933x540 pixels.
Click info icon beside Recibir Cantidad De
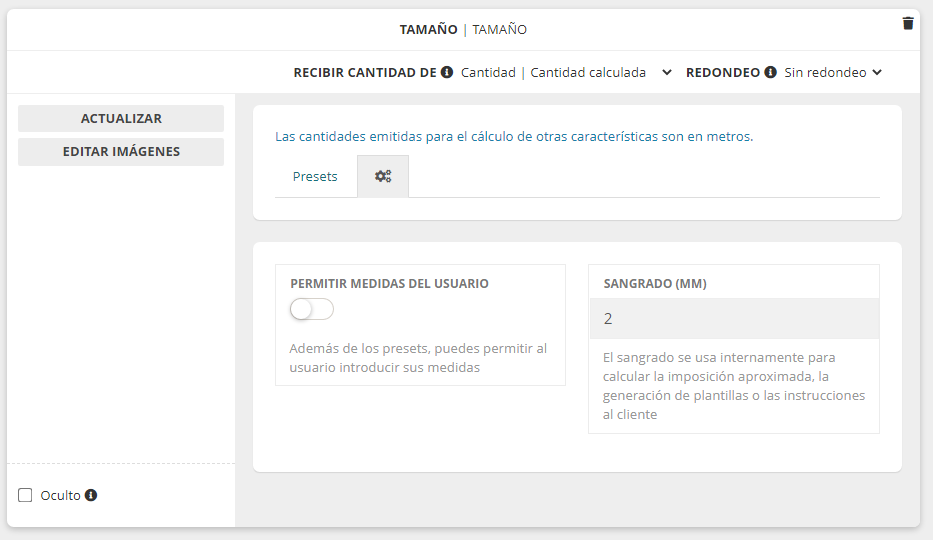[447, 72]
